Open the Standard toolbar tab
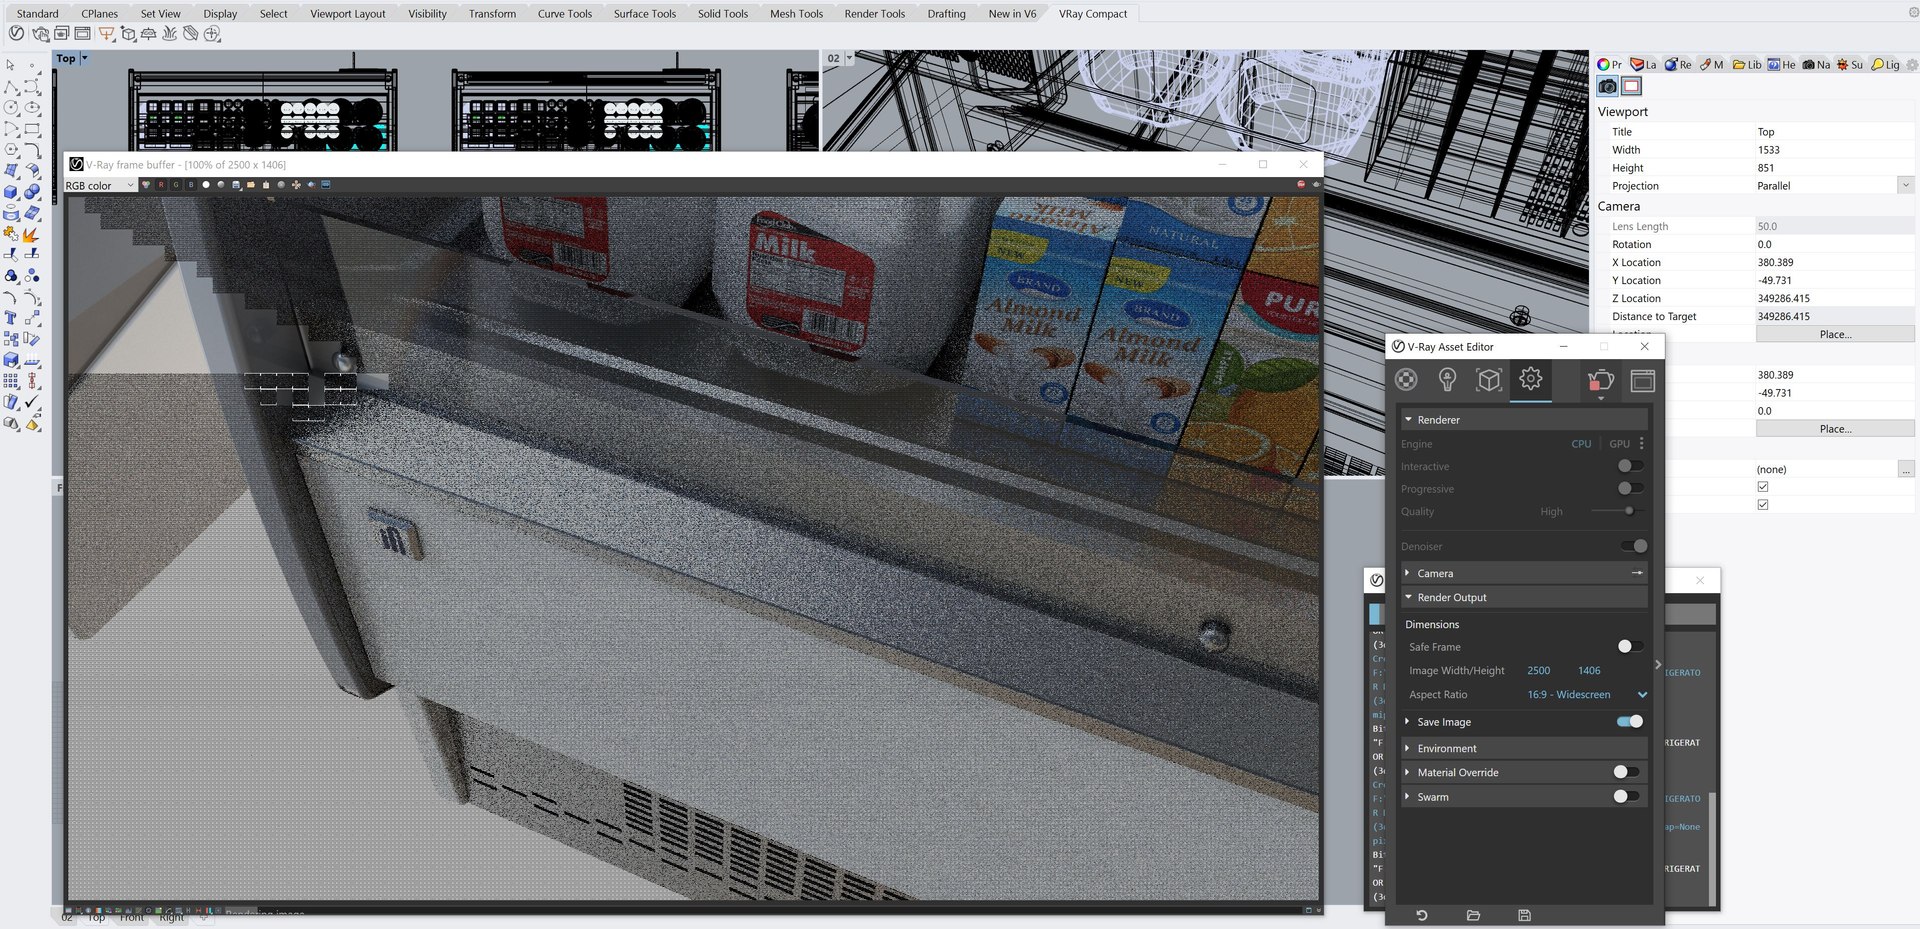Viewport: 1920px width, 929px height. coord(38,14)
